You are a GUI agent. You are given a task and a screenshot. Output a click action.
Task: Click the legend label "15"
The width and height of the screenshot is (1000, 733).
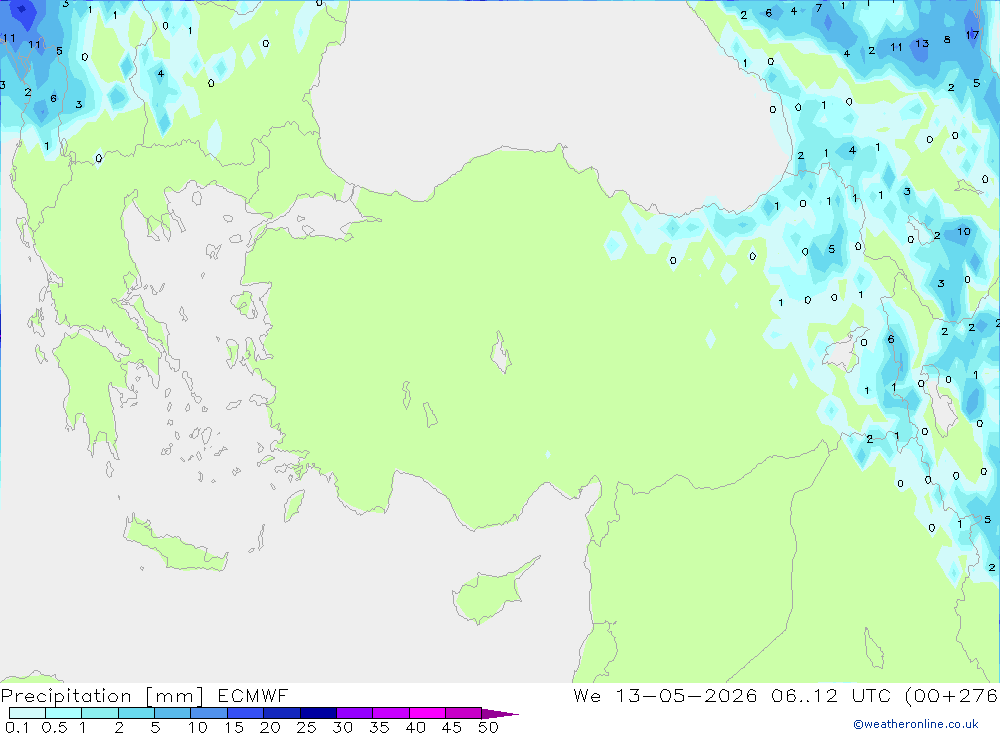coord(234,727)
